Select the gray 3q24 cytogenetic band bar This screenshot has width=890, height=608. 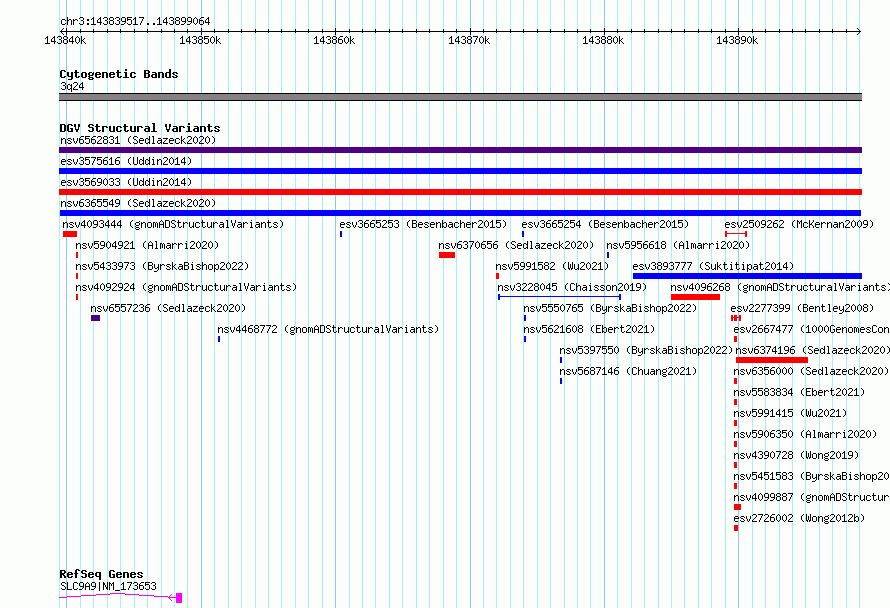[460, 97]
